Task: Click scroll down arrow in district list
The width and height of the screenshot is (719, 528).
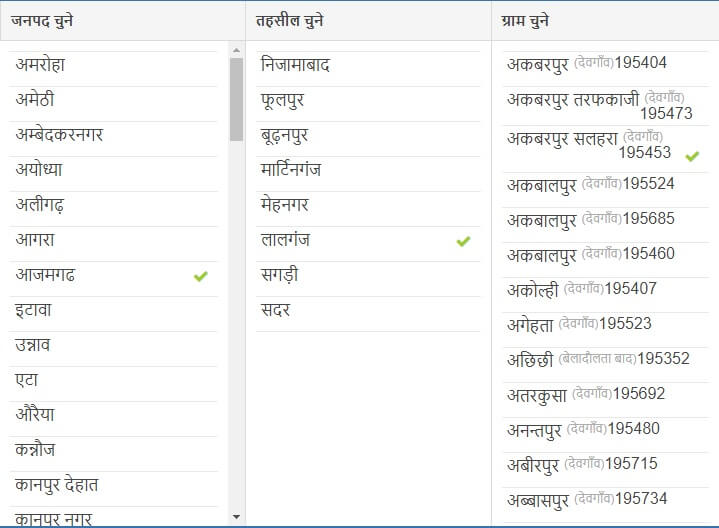Action: click(x=236, y=517)
